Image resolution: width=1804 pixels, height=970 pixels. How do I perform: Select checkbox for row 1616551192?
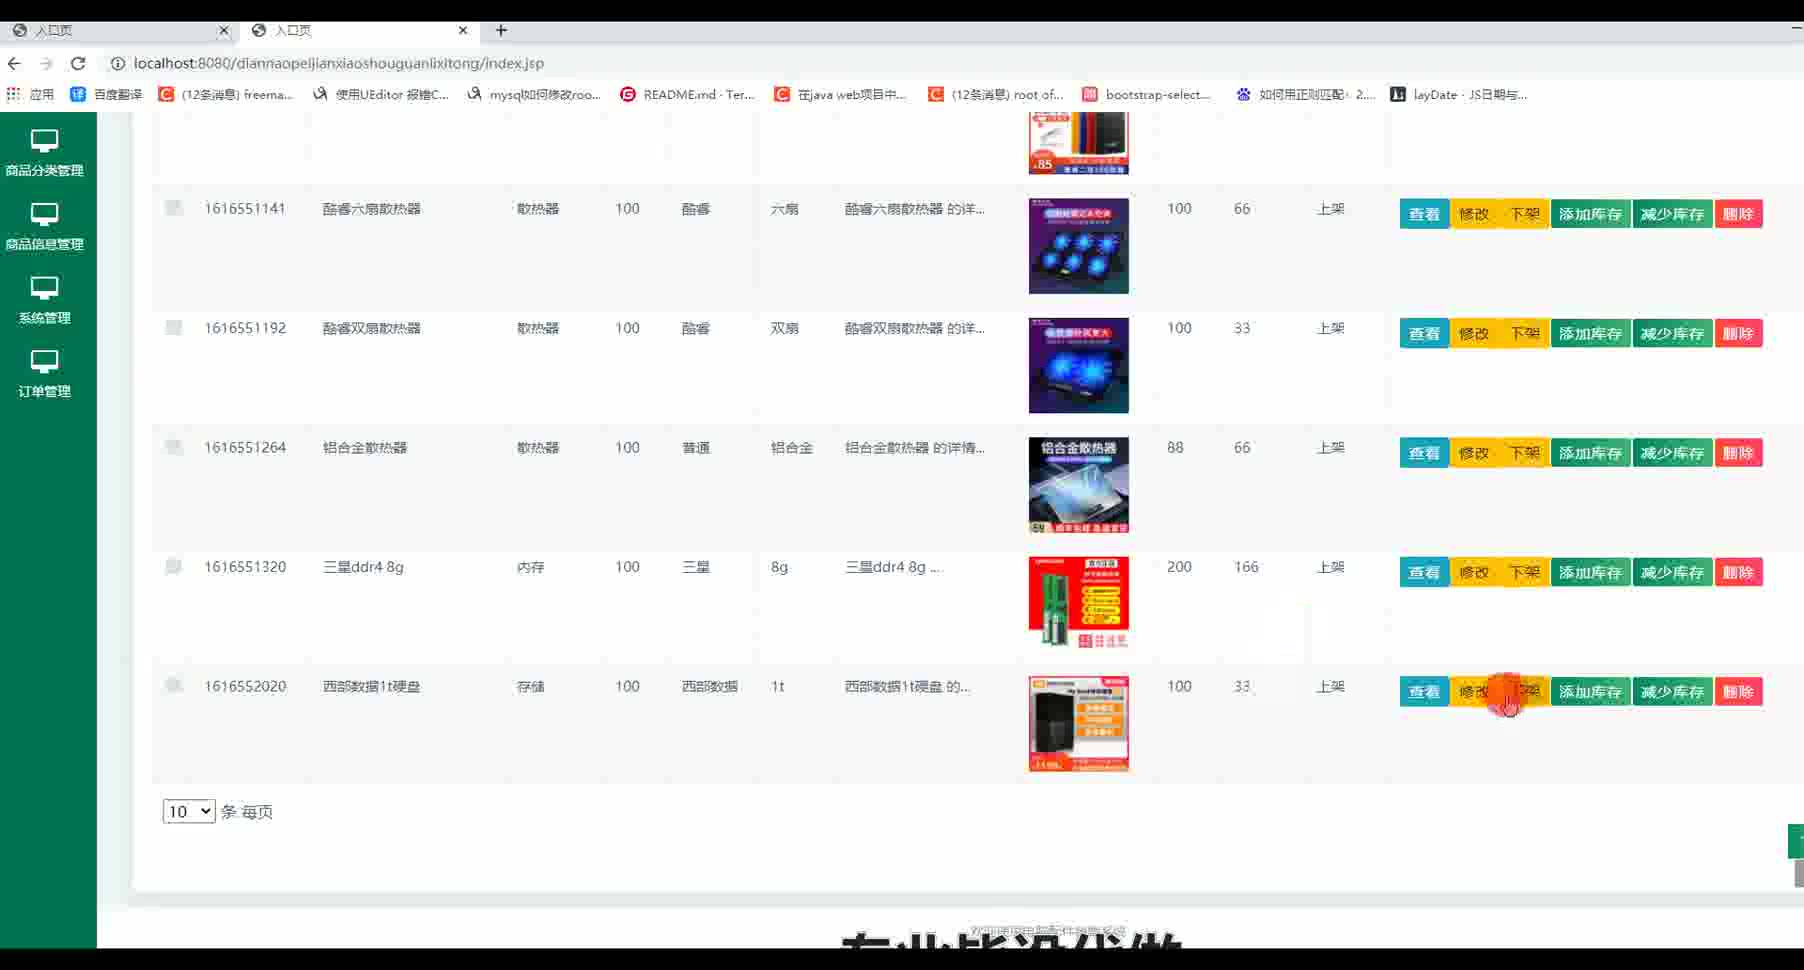pos(174,328)
